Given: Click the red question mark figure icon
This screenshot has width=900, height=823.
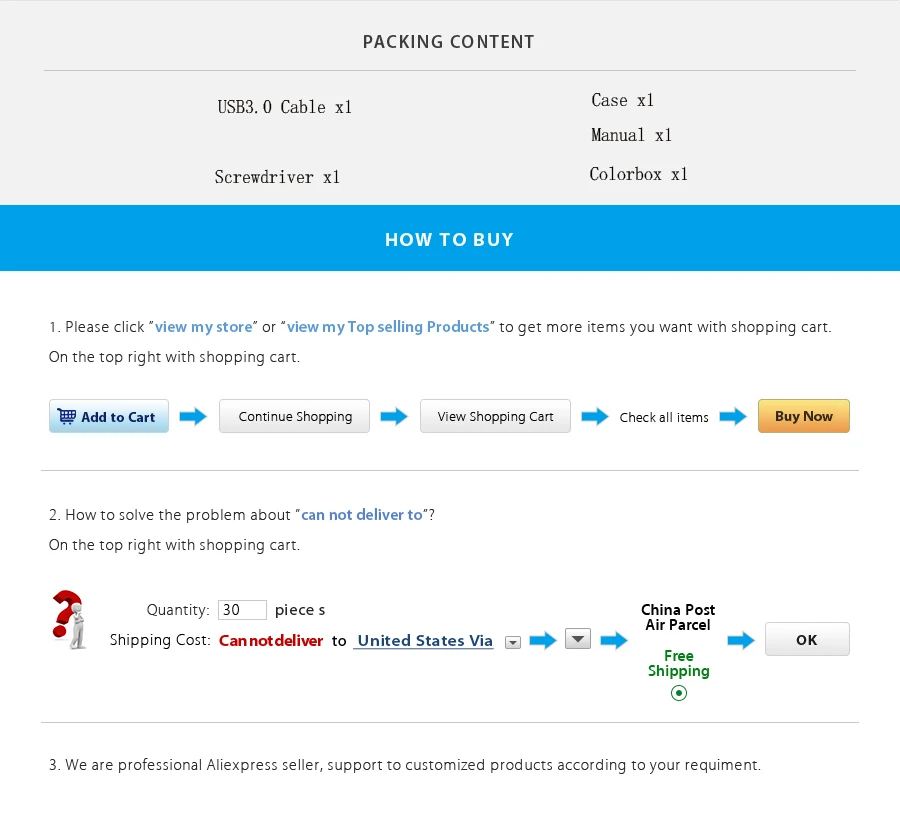Looking at the screenshot, I should [x=68, y=620].
